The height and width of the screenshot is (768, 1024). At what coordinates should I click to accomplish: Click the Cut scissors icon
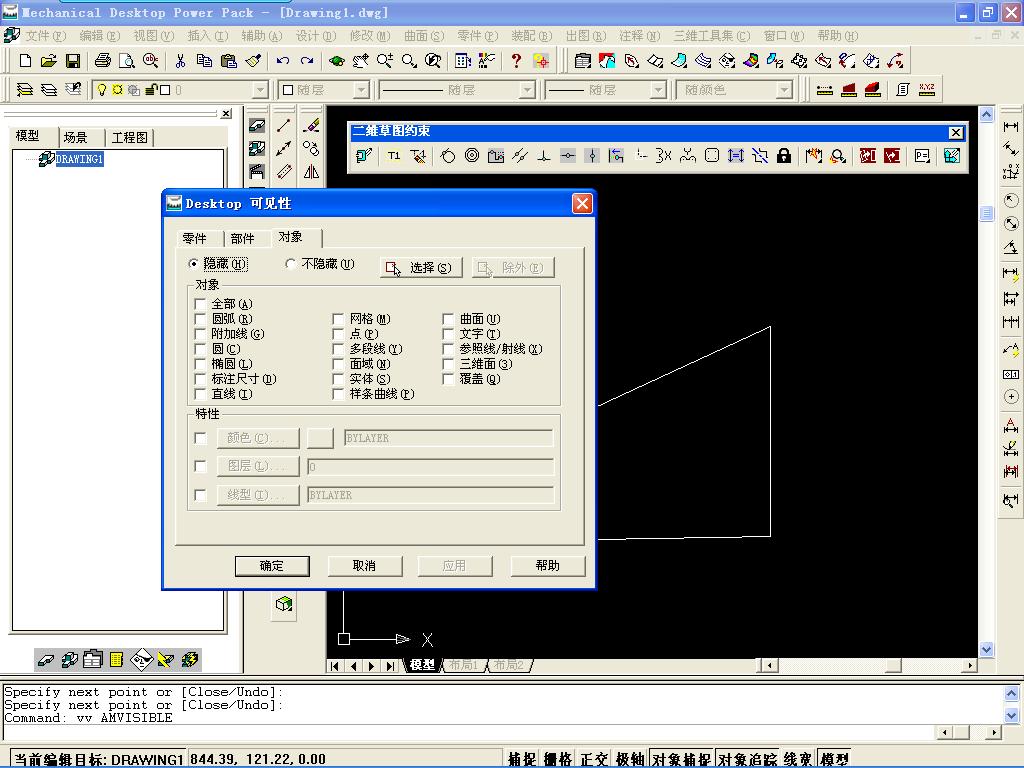pyautogui.click(x=180, y=61)
